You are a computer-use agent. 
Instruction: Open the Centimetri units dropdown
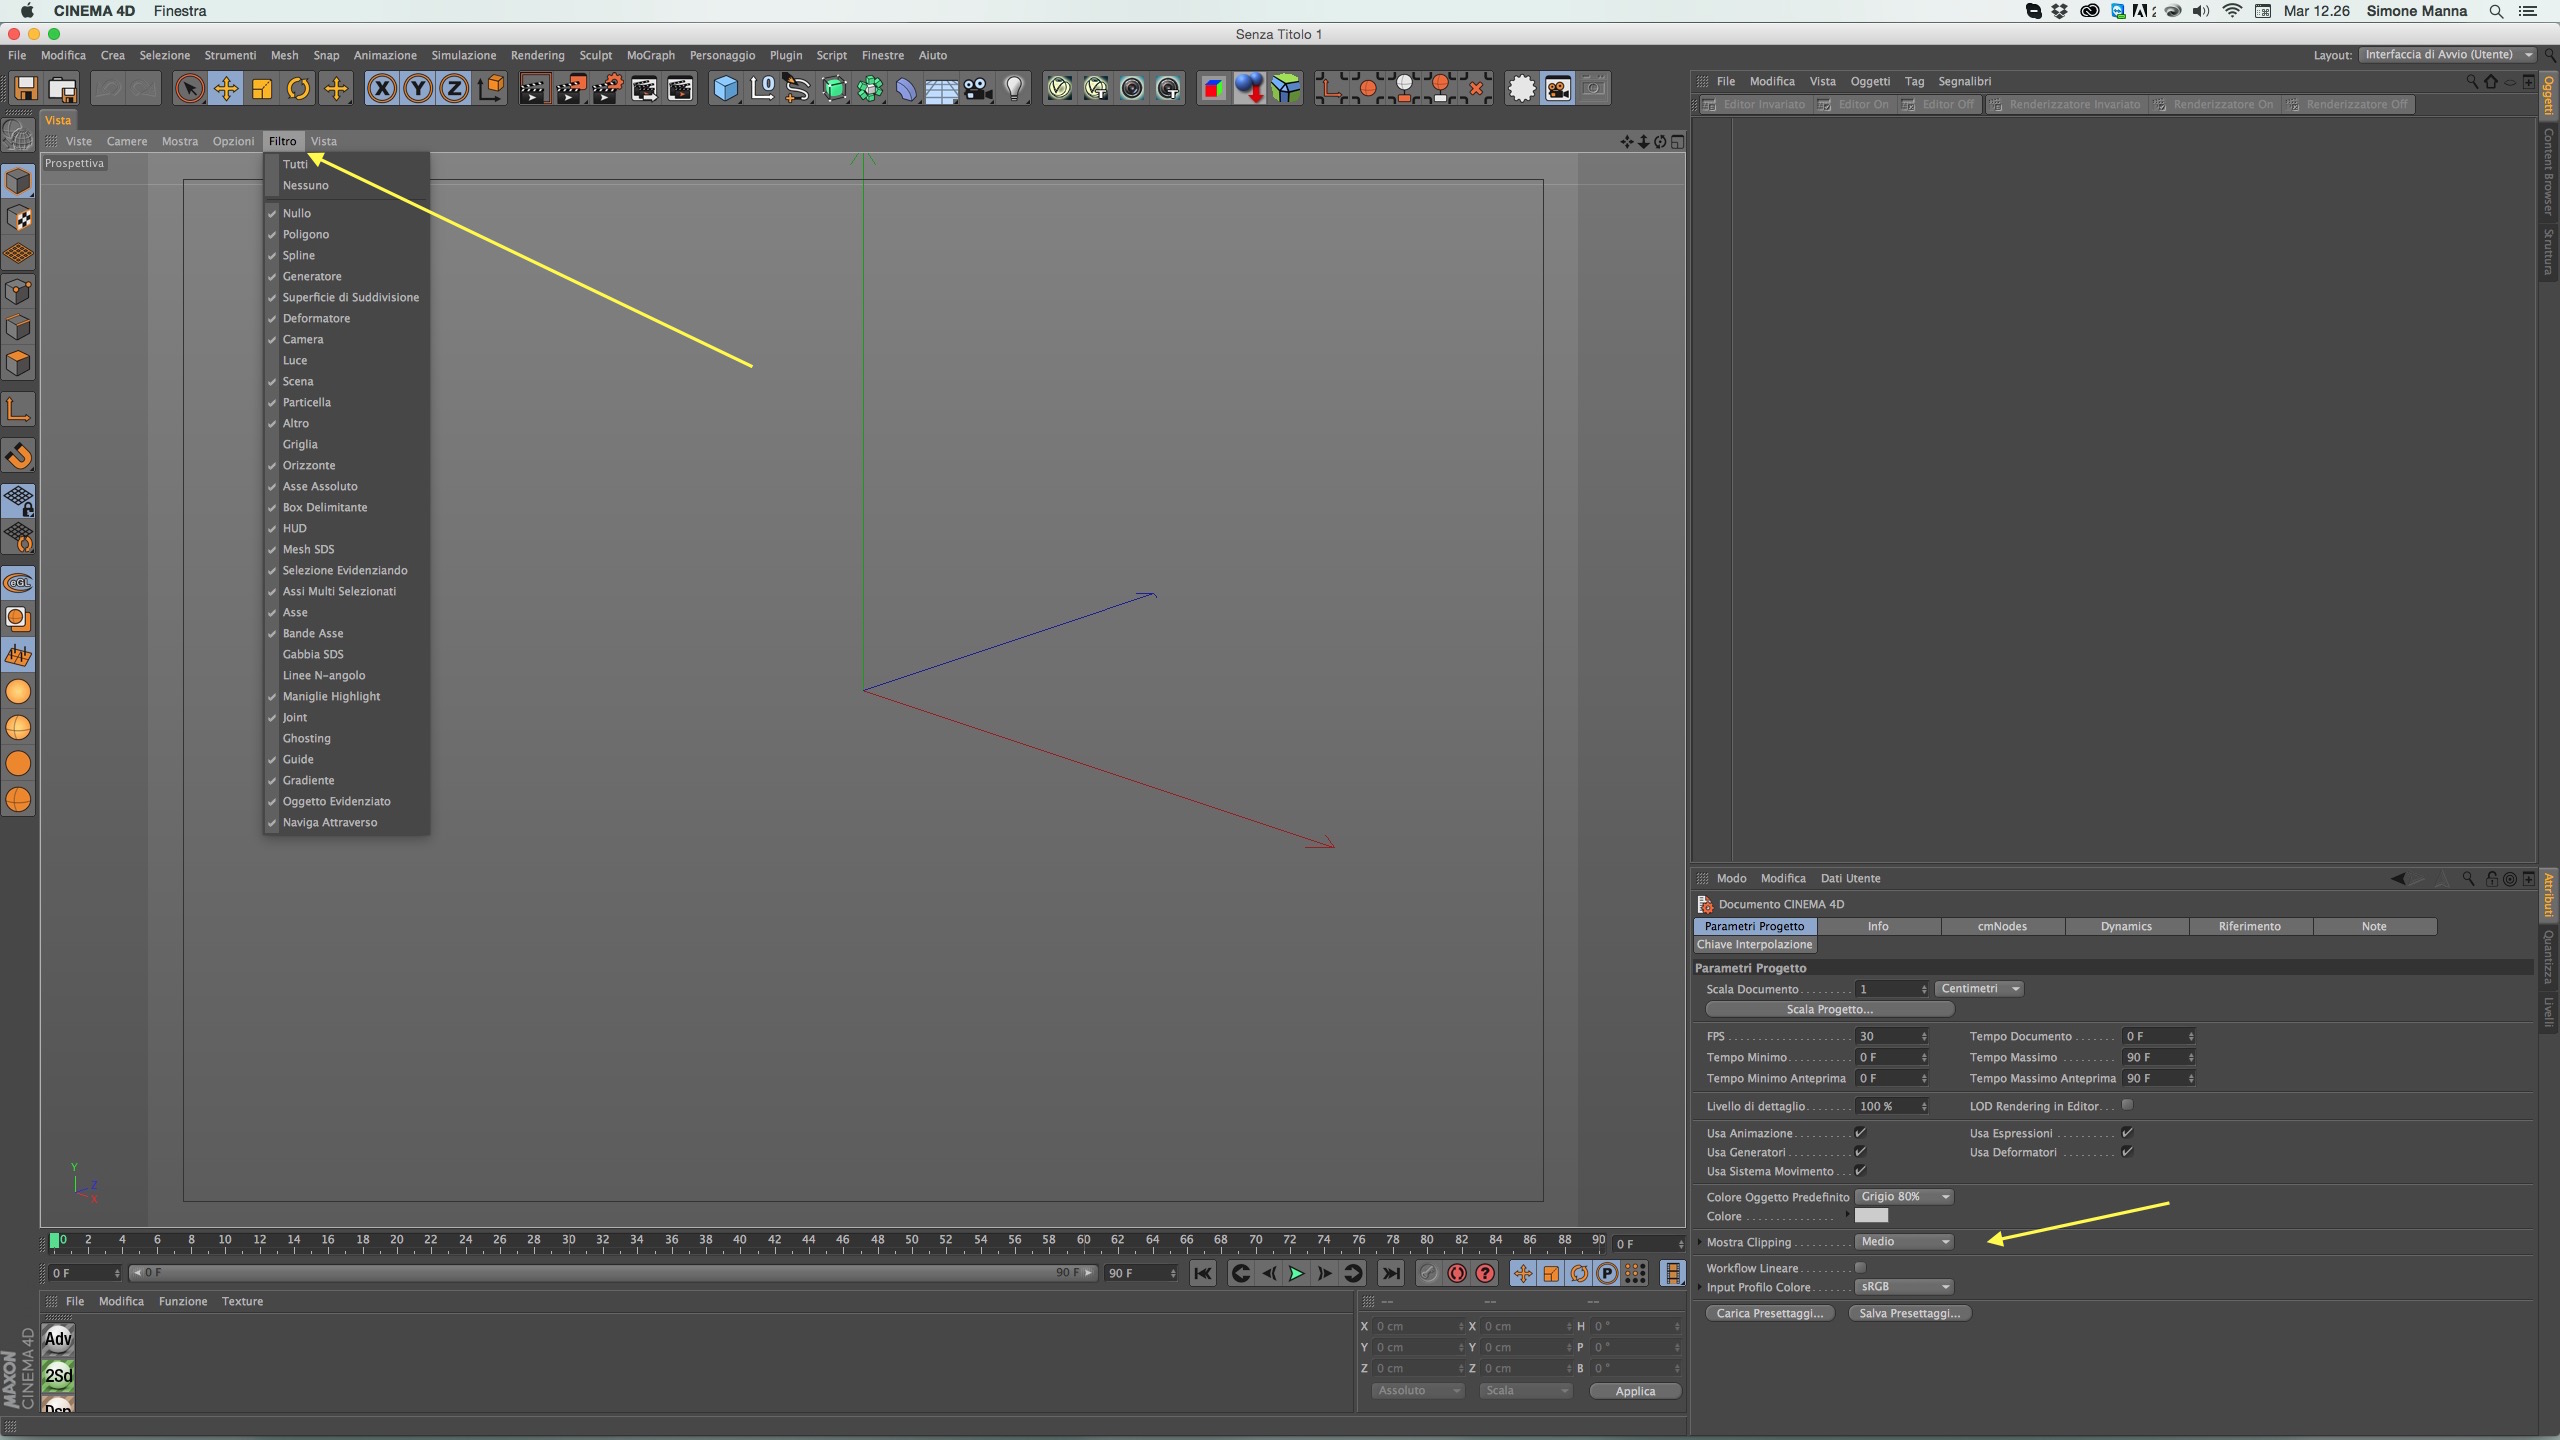tap(1979, 989)
